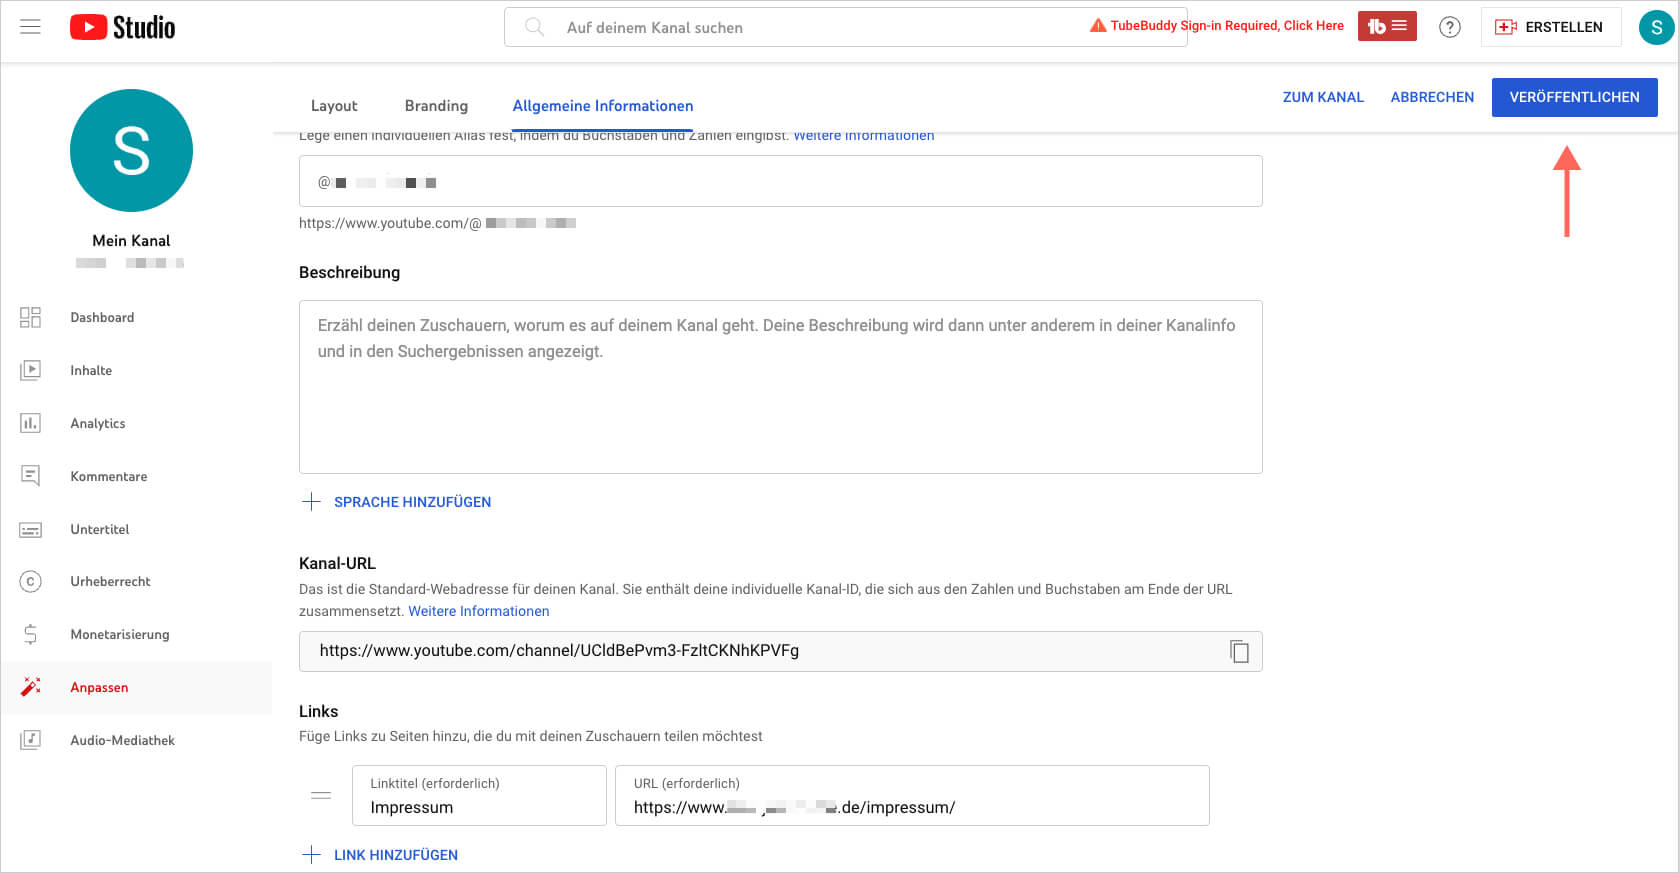Go to Analytics in the sidebar
The height and width of the screenshot is (873, 1679).
point(98,423)
